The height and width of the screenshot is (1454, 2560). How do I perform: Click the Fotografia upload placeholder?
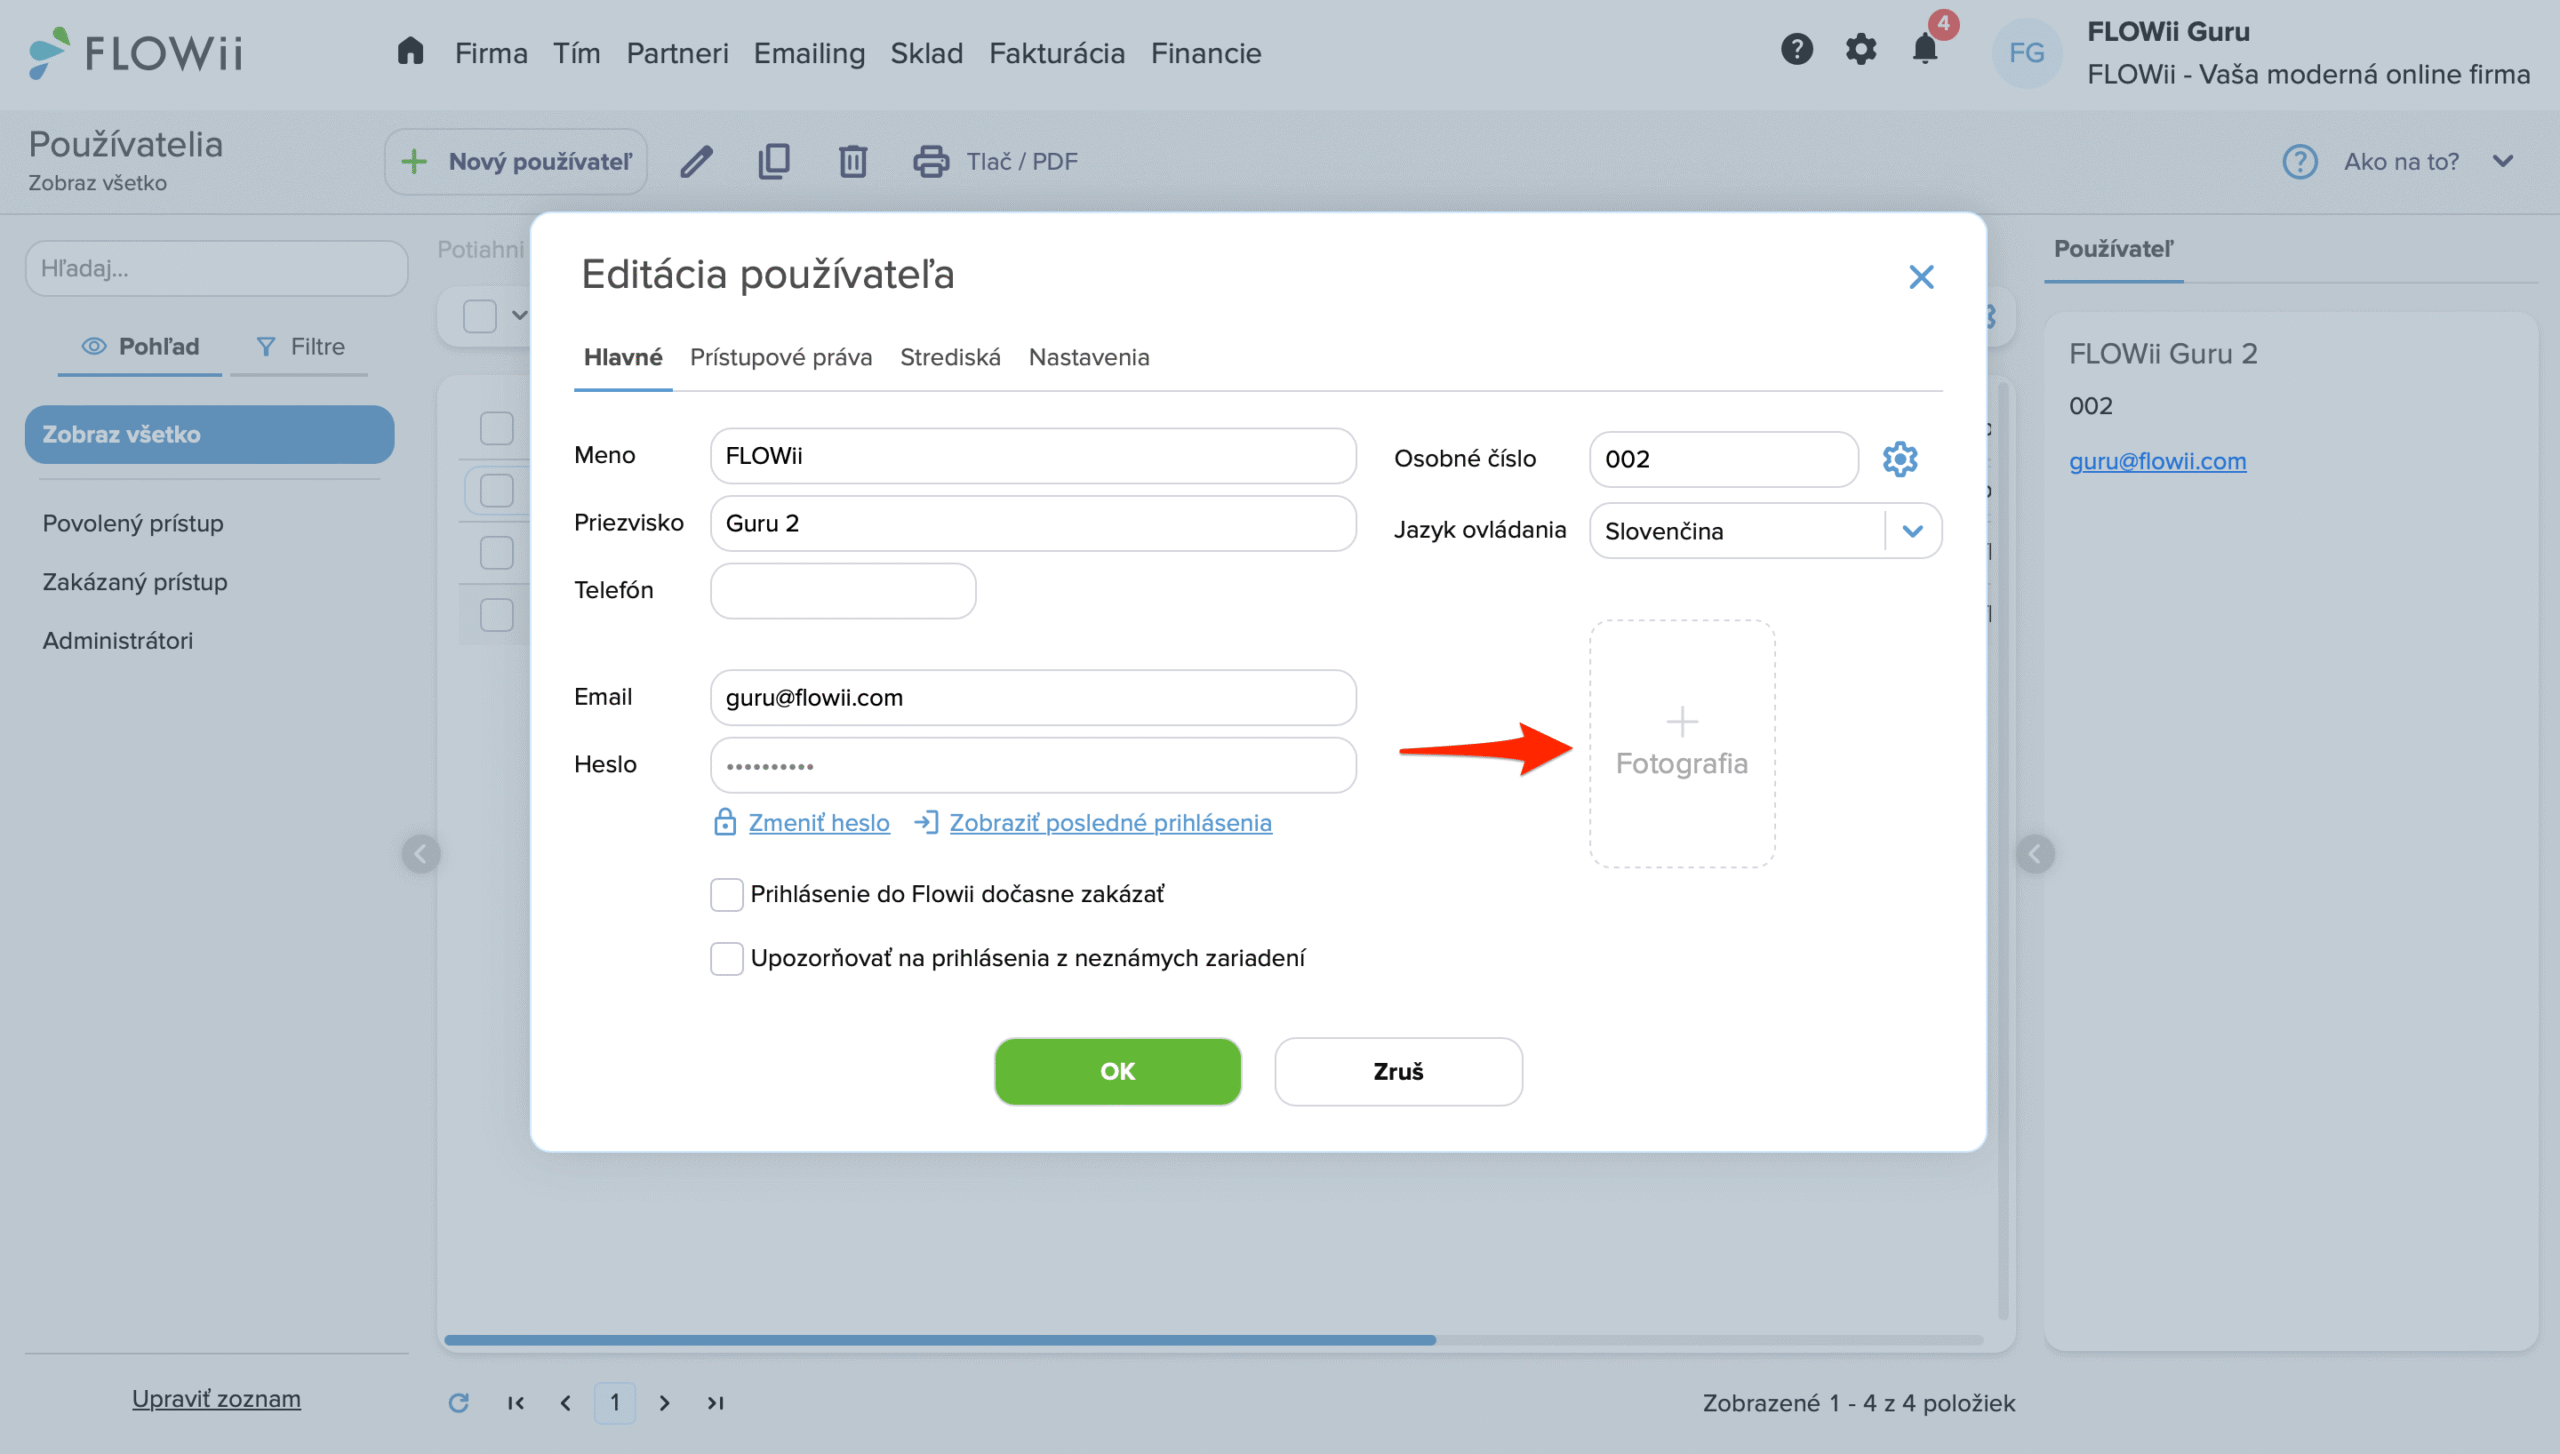tap(1681, 743)
